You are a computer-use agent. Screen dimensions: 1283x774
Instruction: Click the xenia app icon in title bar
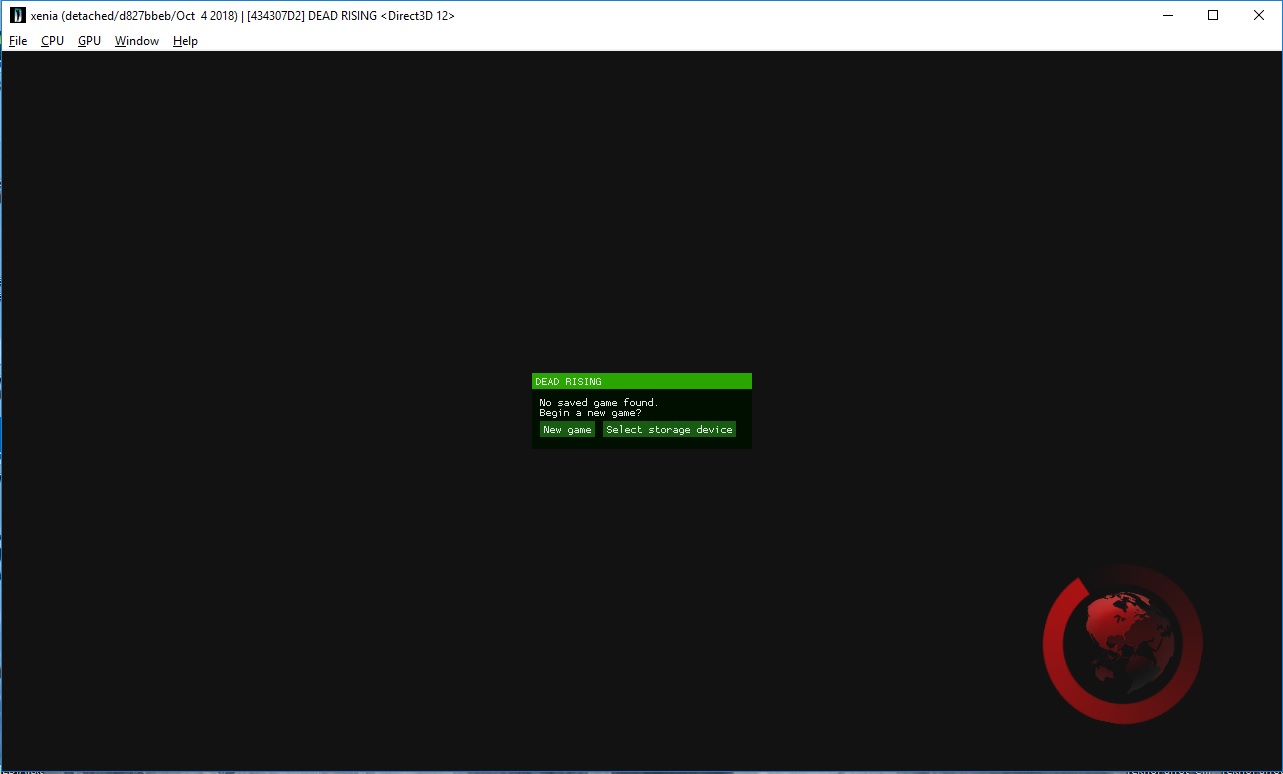17,15
